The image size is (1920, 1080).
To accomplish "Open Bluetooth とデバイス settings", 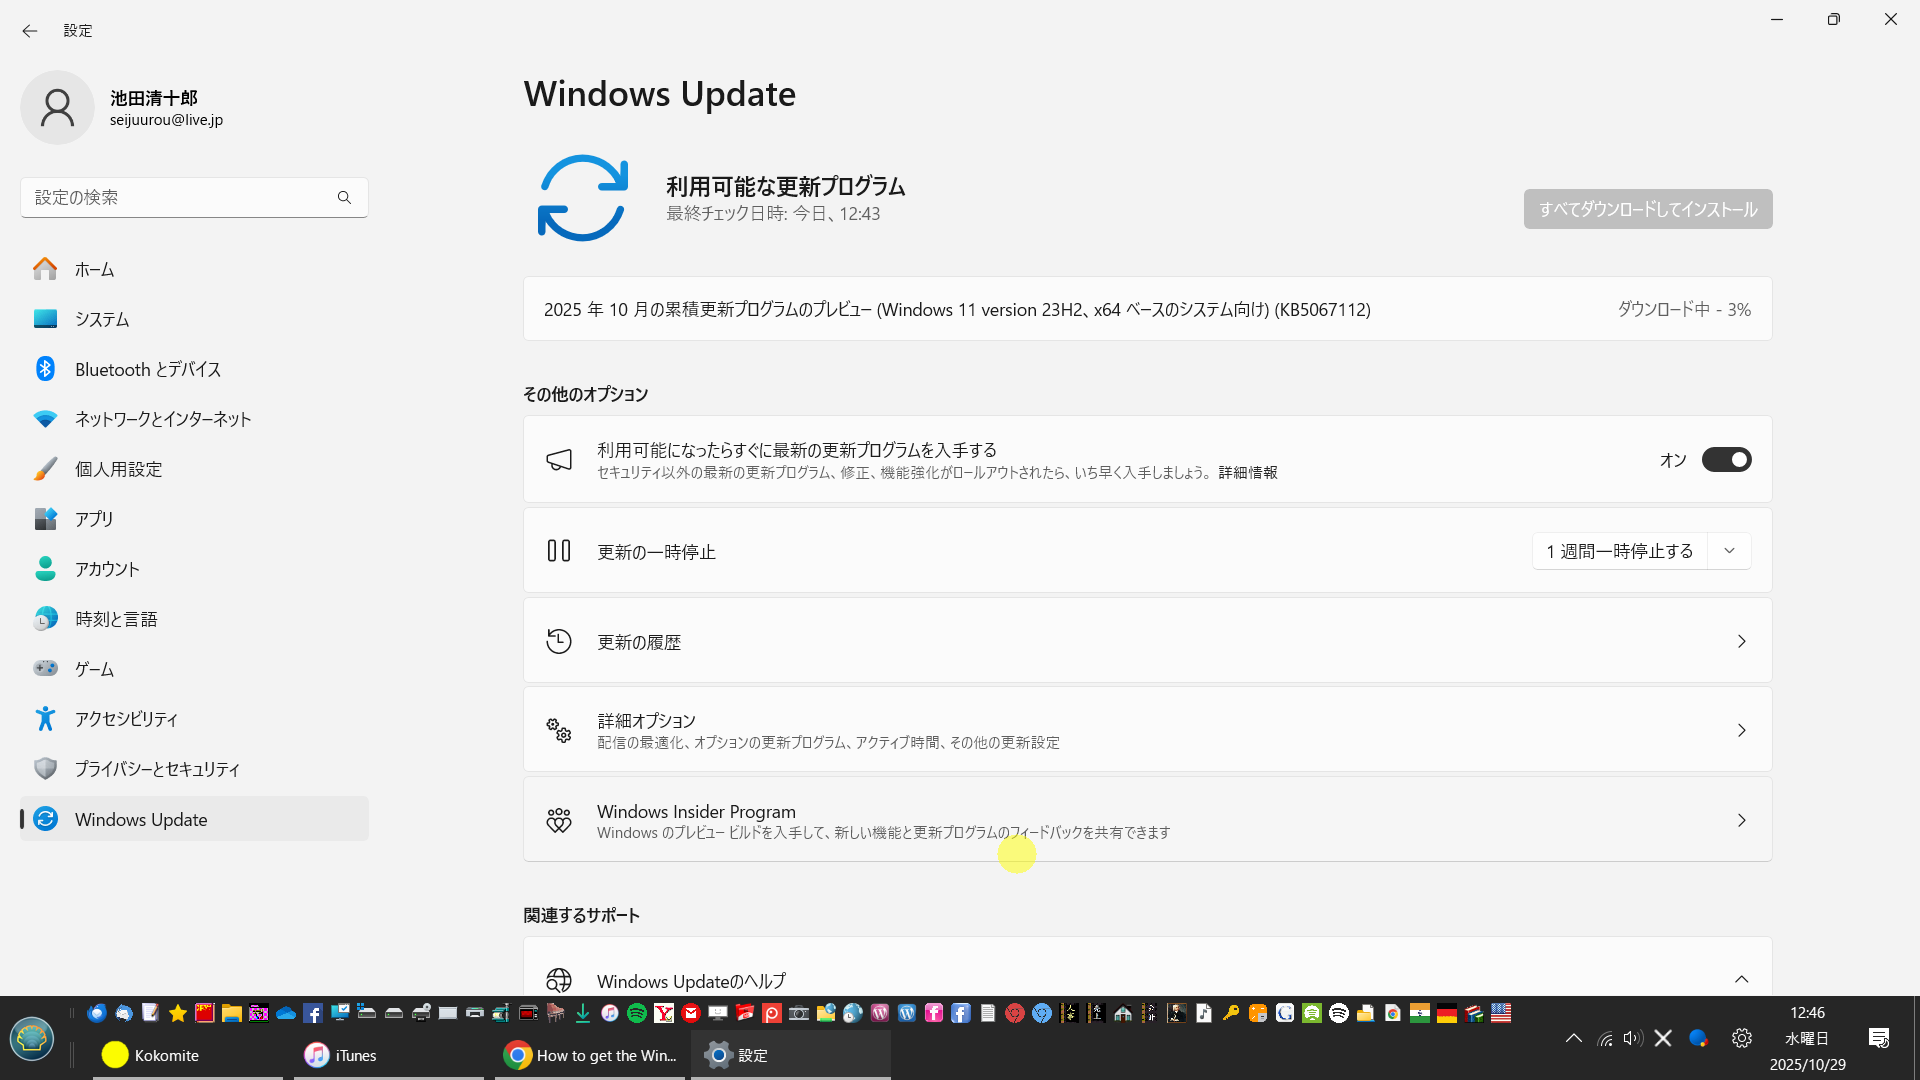I will tap(194, 369).
